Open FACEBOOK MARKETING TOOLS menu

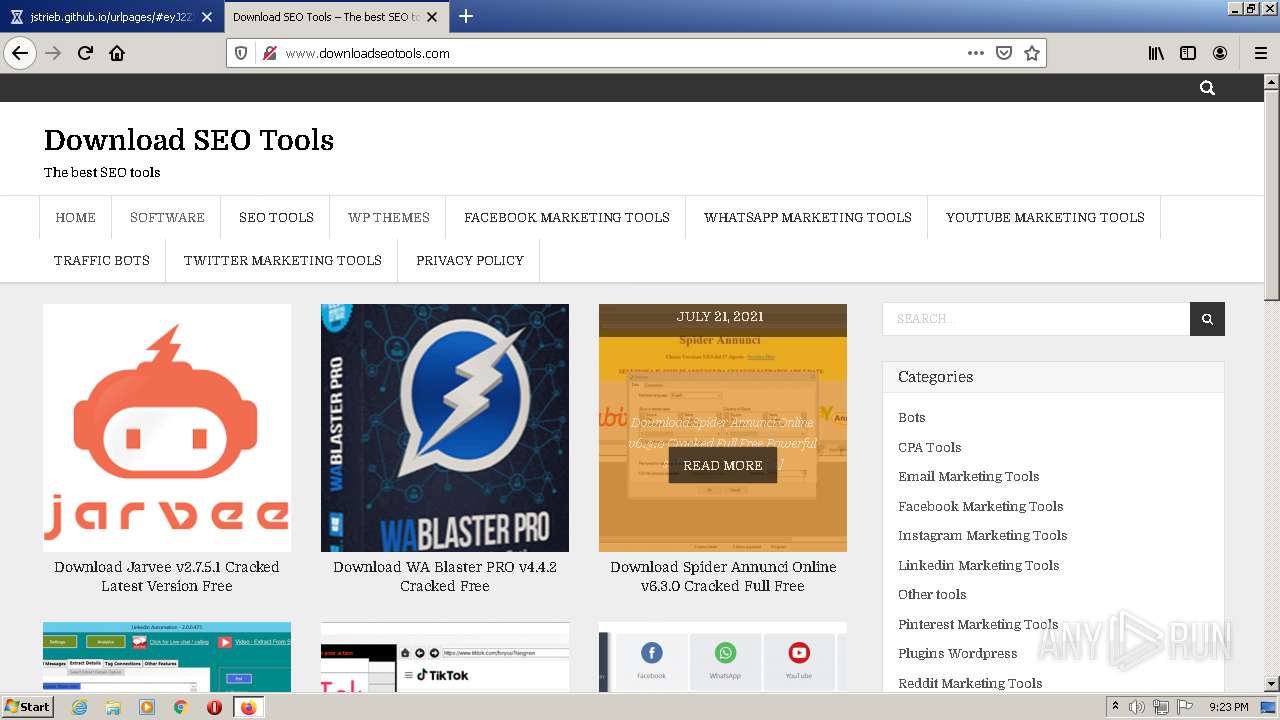(x=567, y=217)
